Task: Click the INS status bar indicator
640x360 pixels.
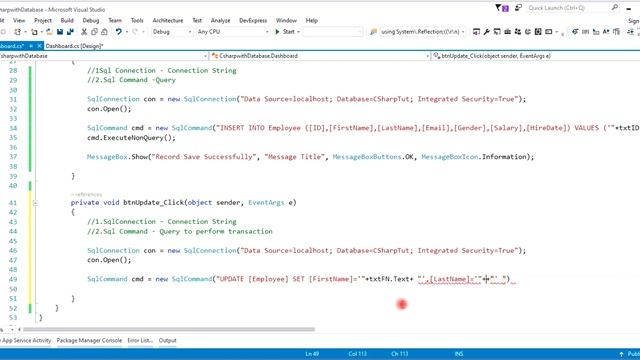Action: 459,354
